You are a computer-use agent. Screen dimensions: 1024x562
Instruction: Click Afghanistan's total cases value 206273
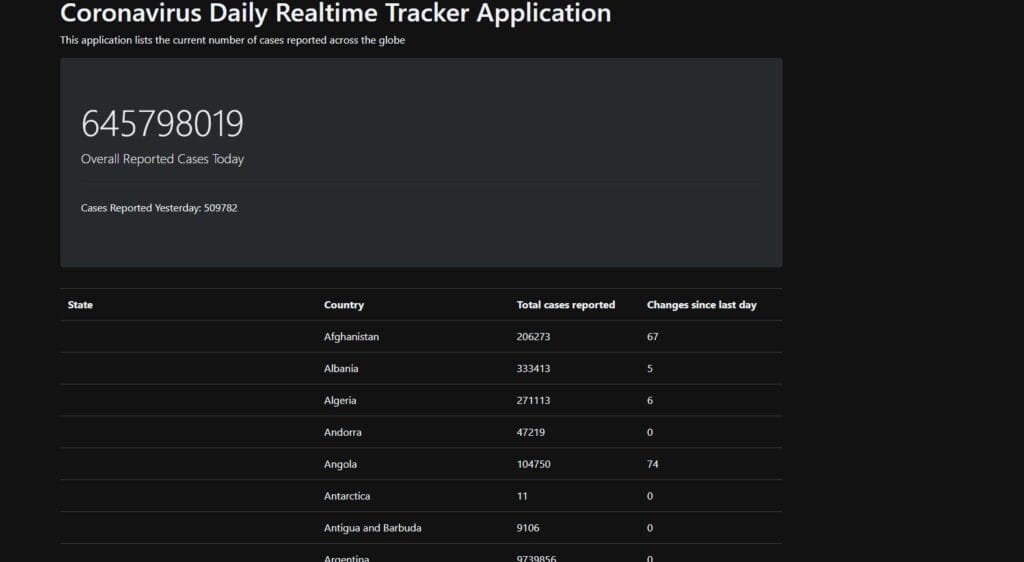[533, 337]
